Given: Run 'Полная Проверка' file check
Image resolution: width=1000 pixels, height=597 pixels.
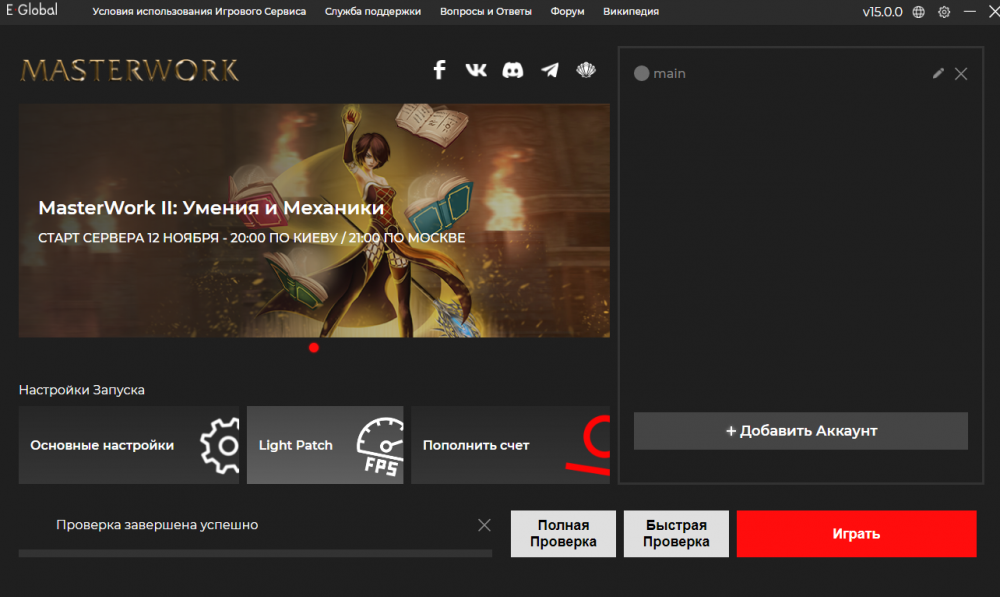Looking at the screenshot, I should [x=563, y=533].
